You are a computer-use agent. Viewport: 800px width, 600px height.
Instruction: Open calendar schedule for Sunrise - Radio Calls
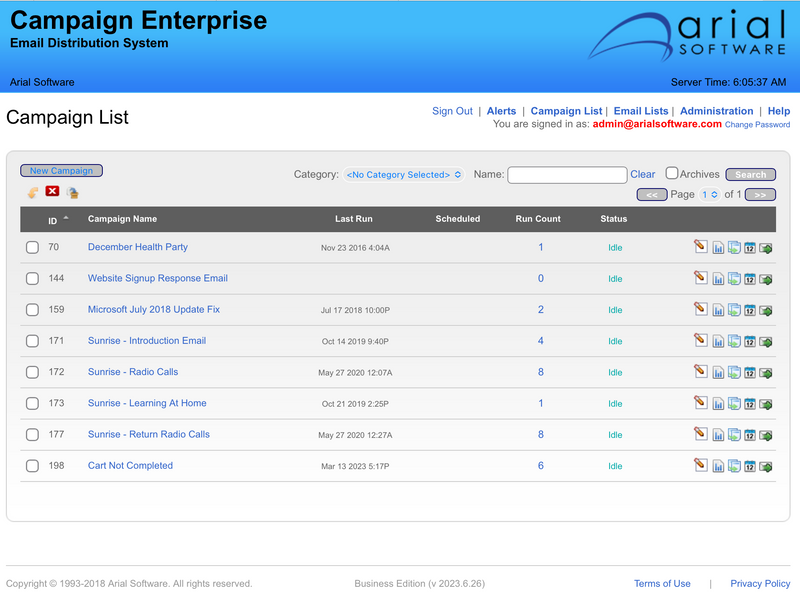point(749,373)
